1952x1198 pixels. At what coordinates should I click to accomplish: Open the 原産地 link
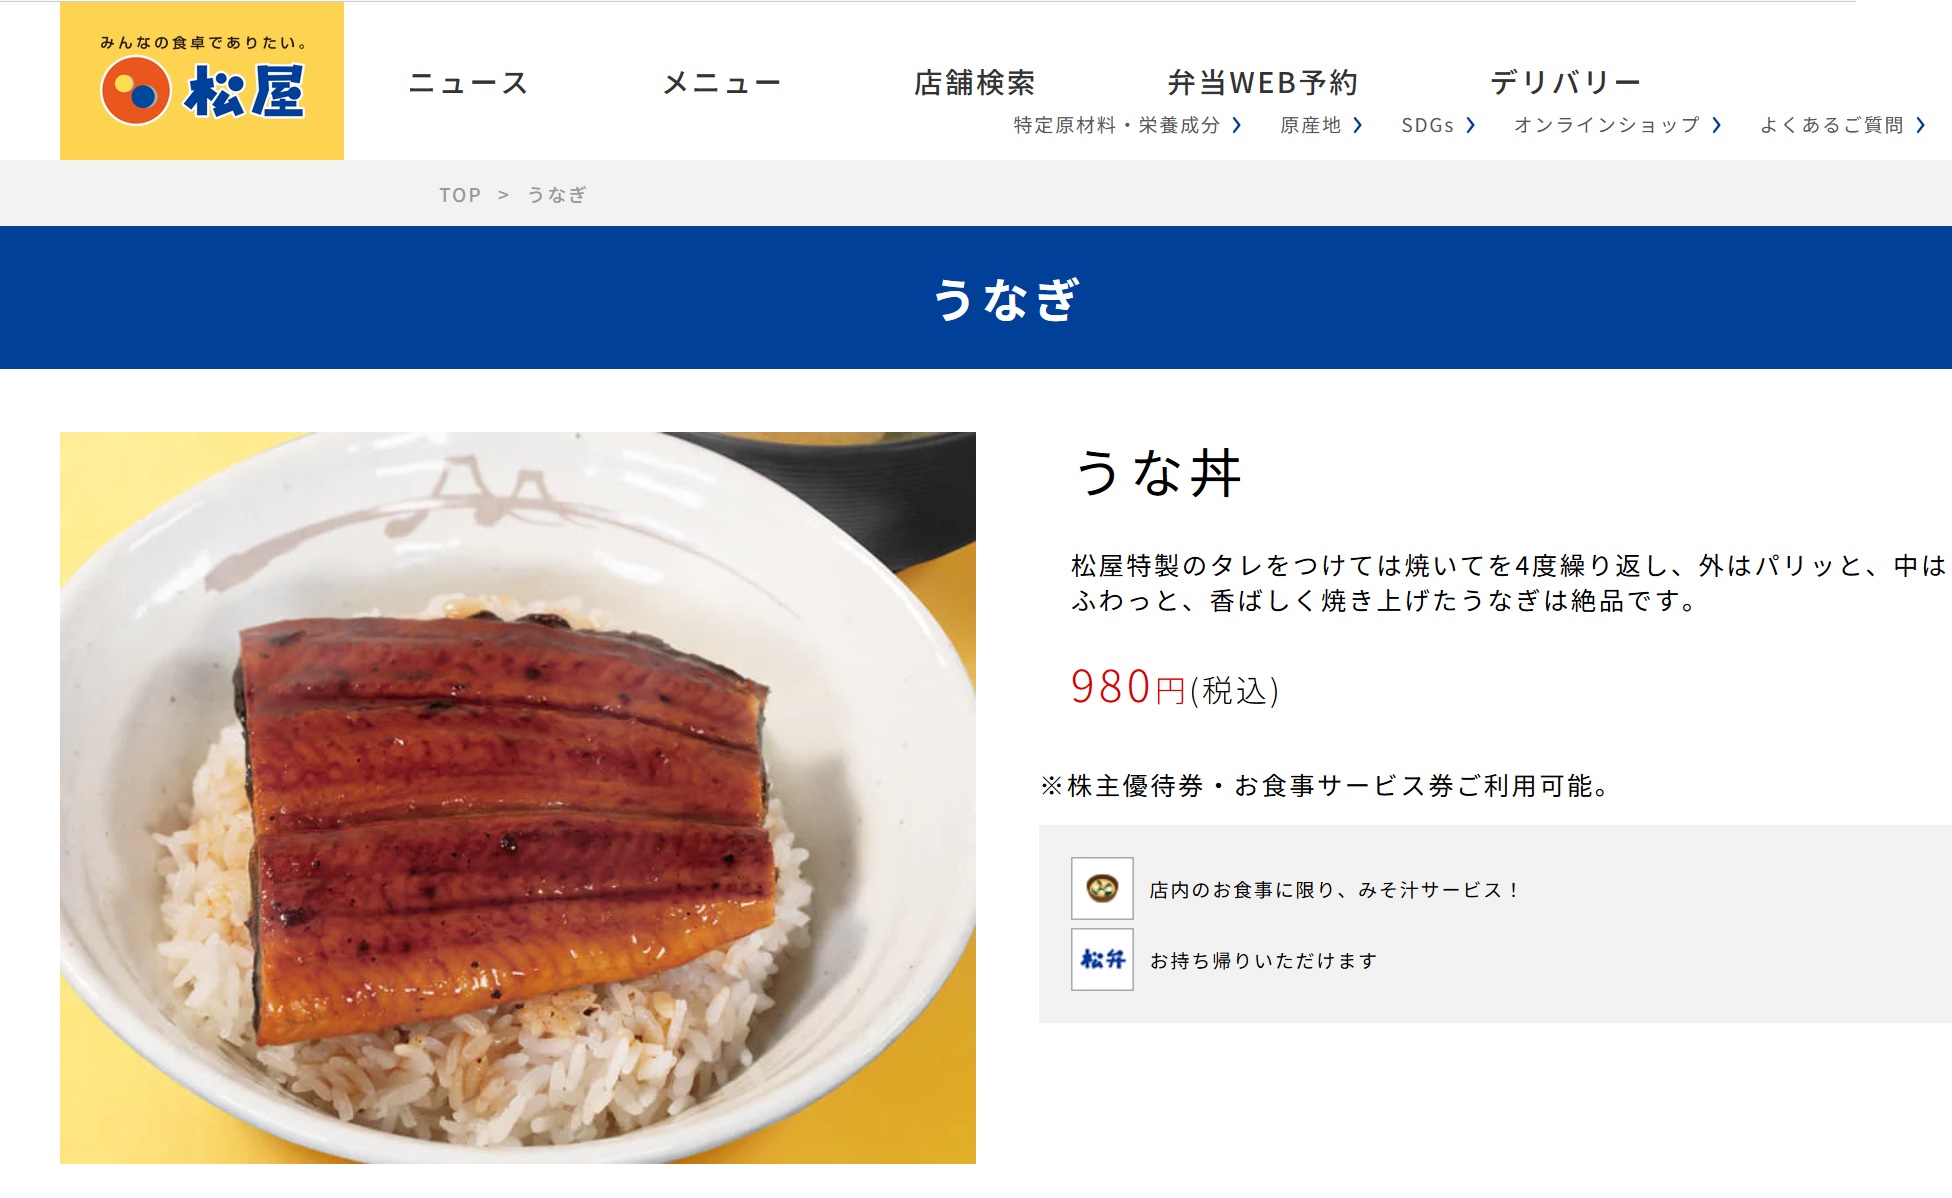[1311, 125]
